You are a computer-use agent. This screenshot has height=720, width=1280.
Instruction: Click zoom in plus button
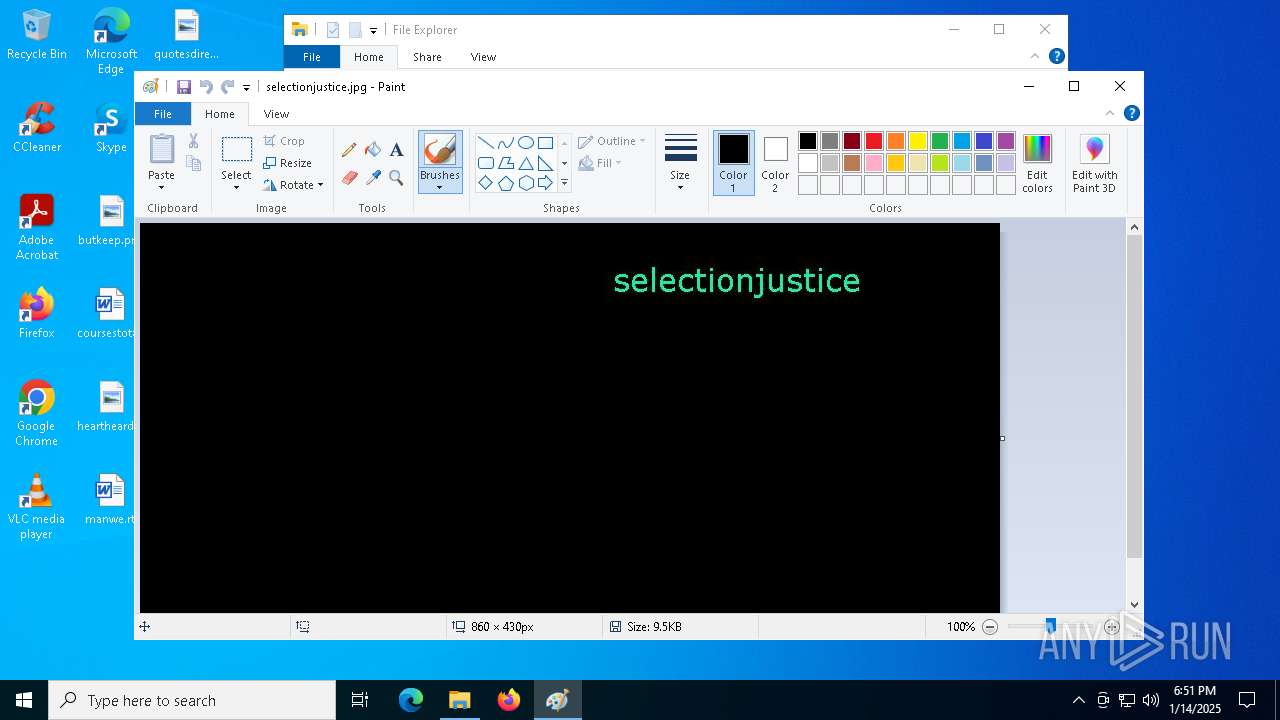pyautogui.click(x=1111, y=627)
